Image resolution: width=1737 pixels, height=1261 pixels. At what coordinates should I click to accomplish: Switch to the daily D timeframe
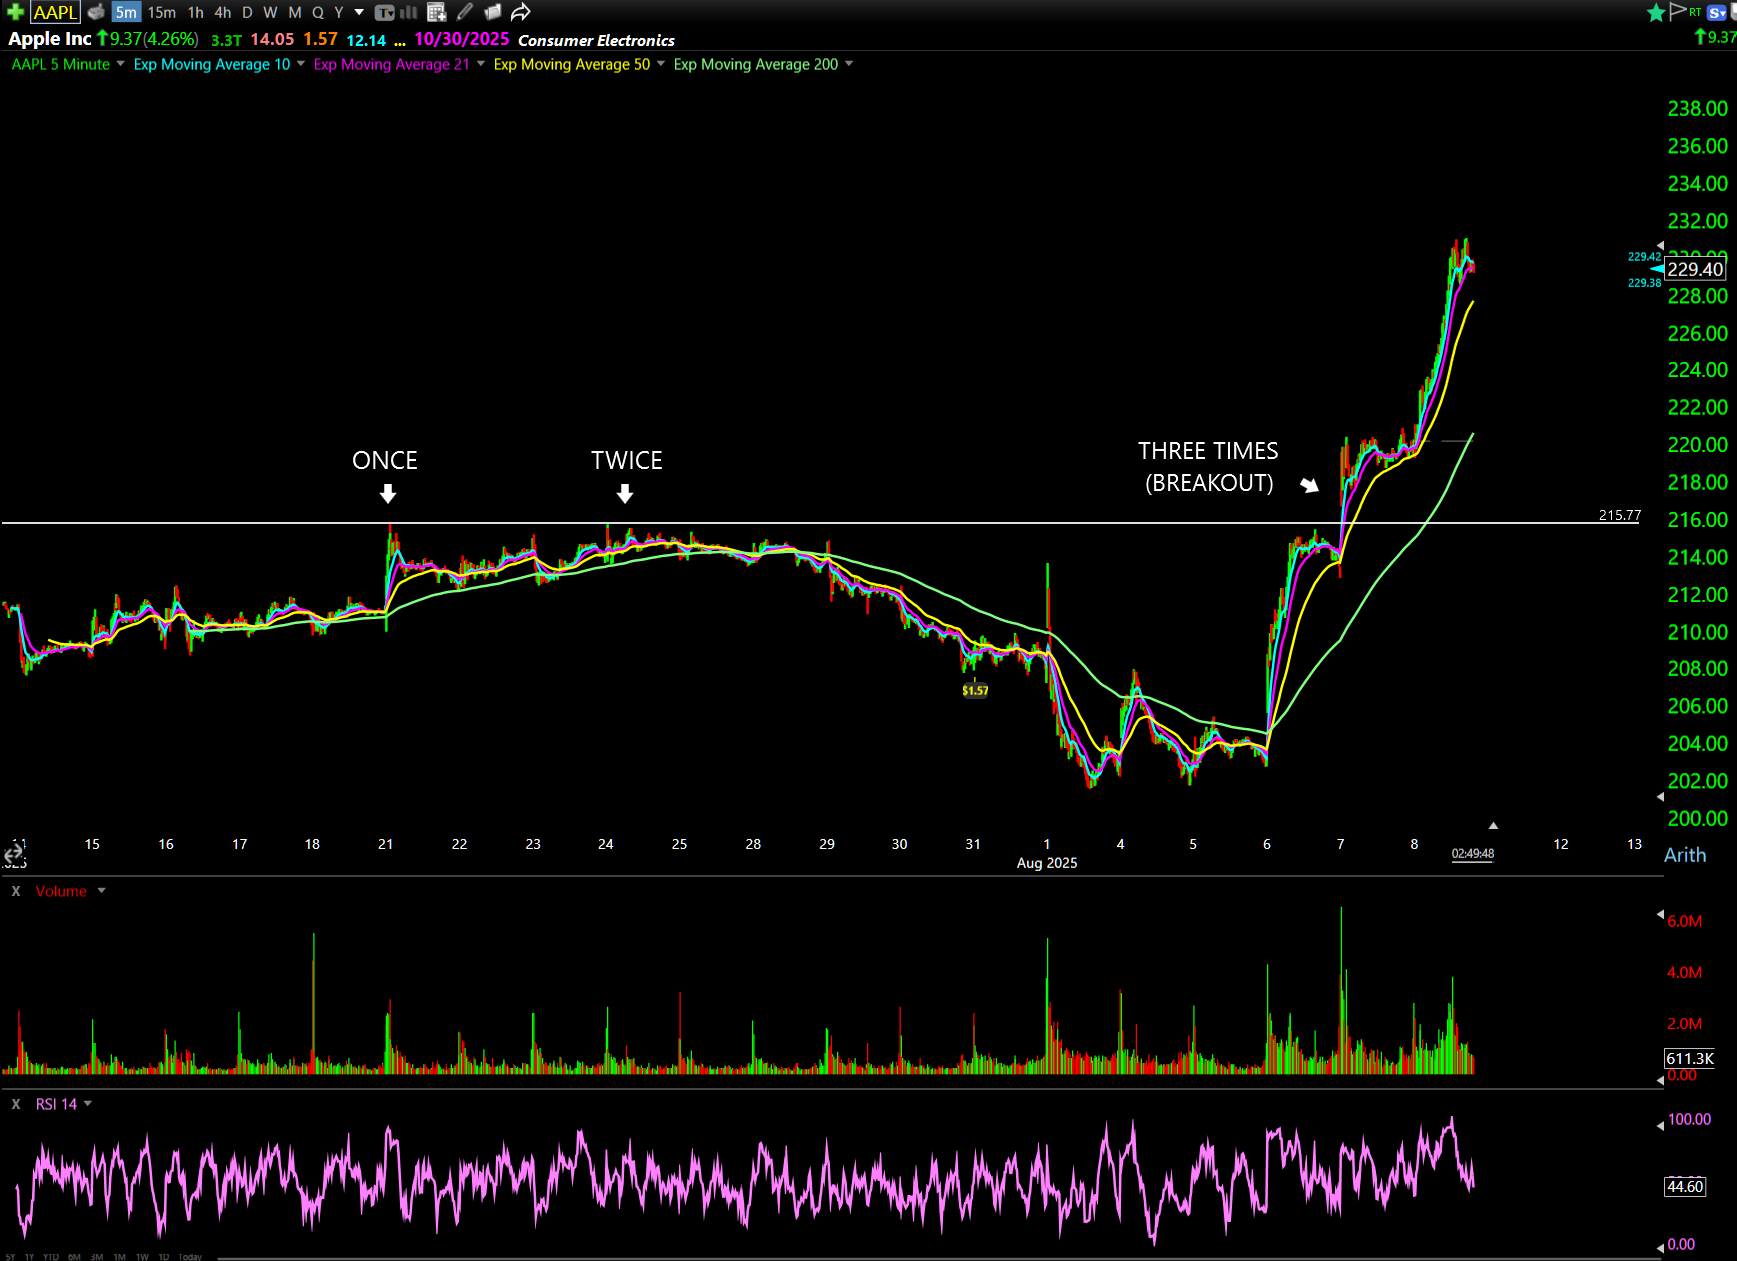coord(247,12)
